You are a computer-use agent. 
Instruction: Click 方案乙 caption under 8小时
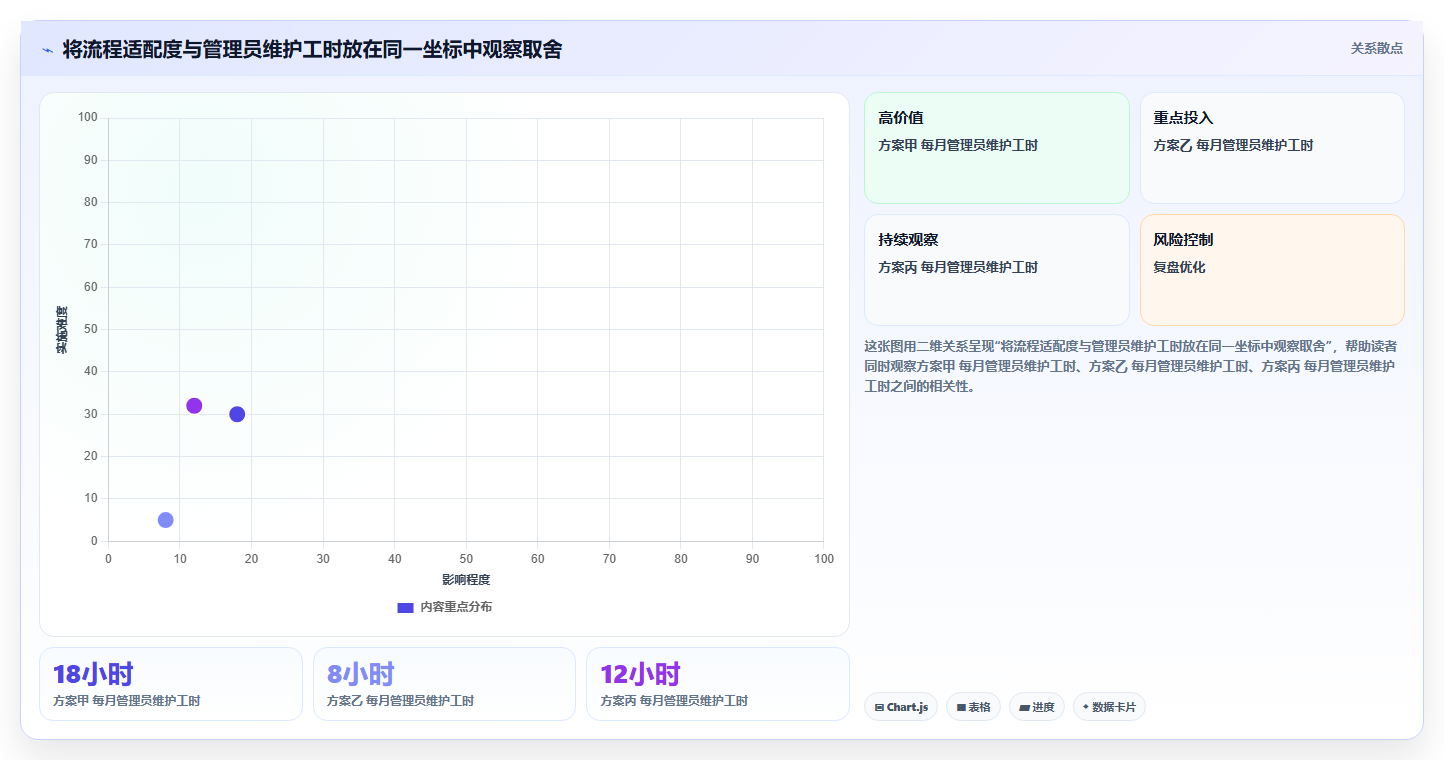[401, 701]
